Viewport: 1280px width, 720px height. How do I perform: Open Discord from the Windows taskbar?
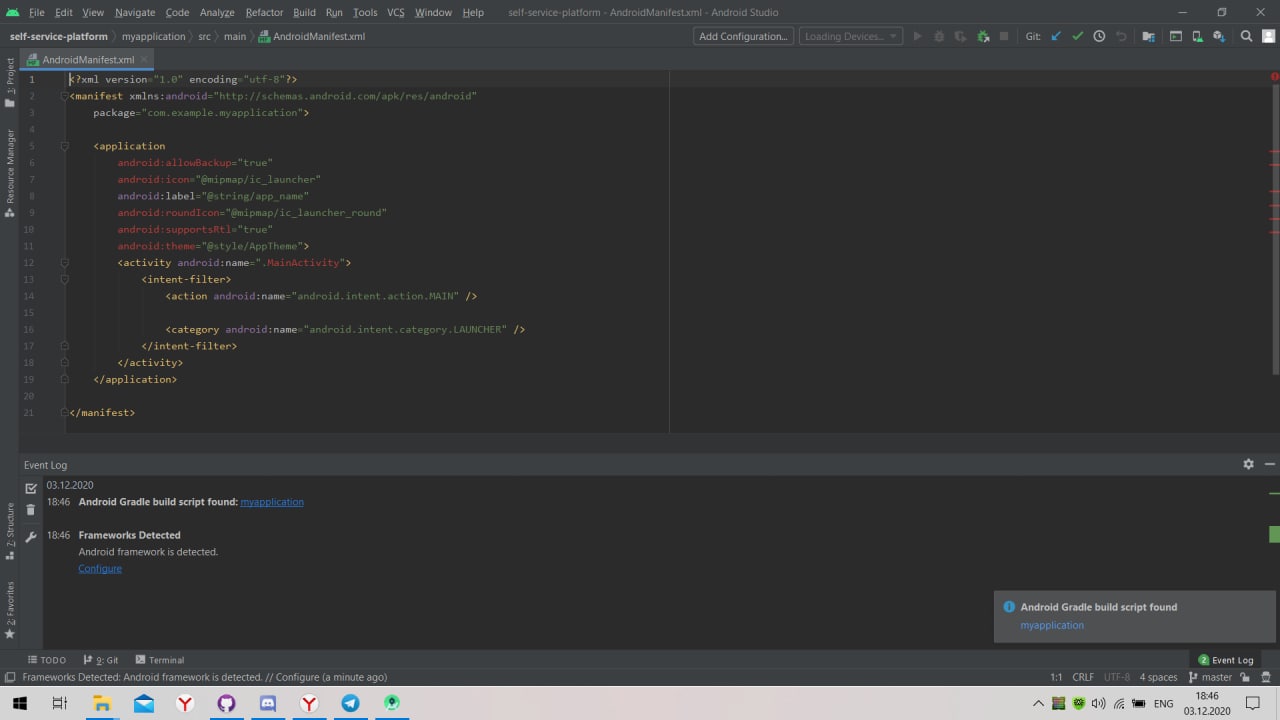268,703
